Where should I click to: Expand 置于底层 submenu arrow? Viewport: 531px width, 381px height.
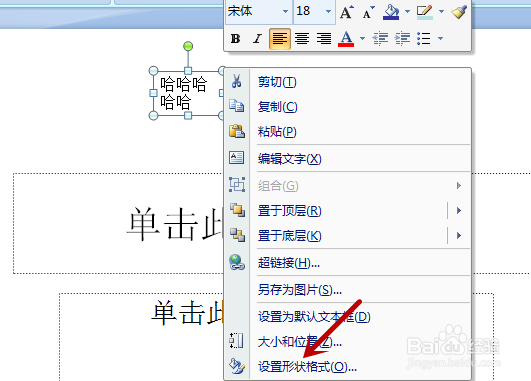pos(459,235)
